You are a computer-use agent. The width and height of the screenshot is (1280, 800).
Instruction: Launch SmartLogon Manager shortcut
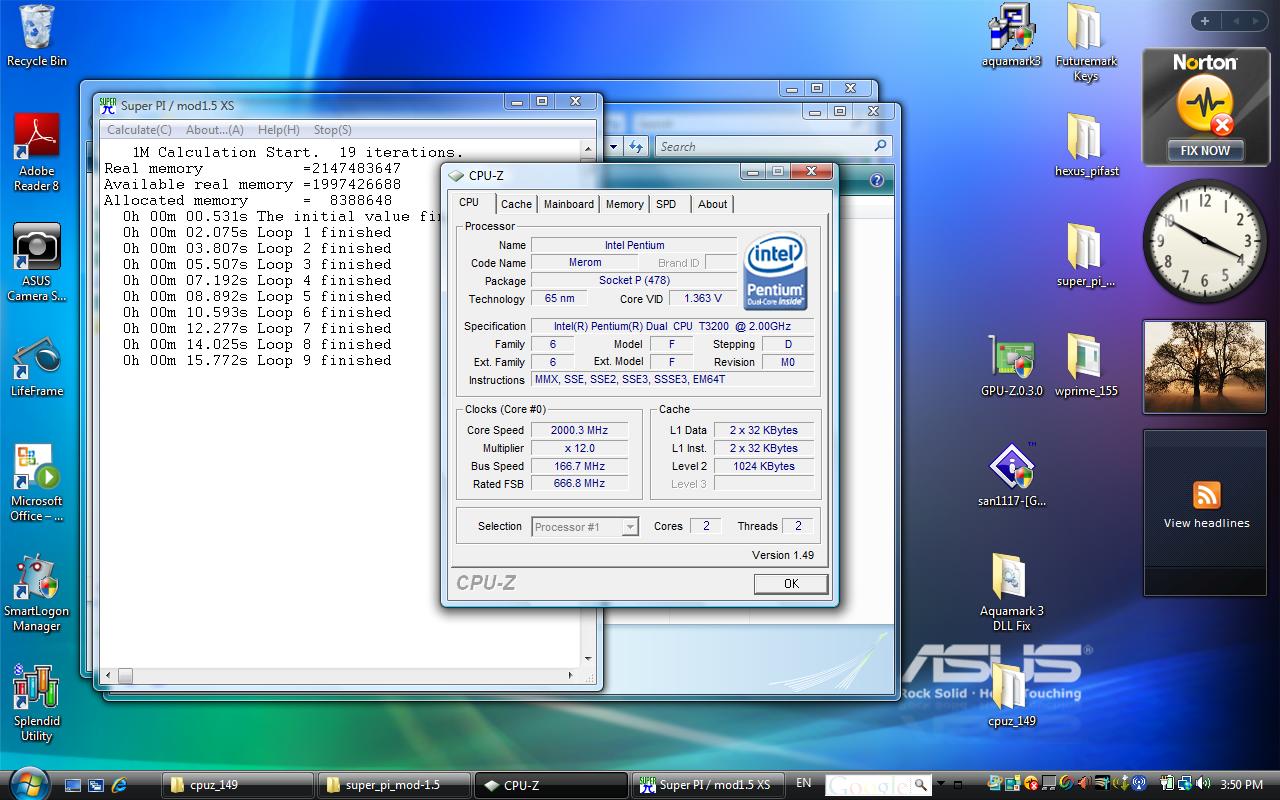coord(36,592)
